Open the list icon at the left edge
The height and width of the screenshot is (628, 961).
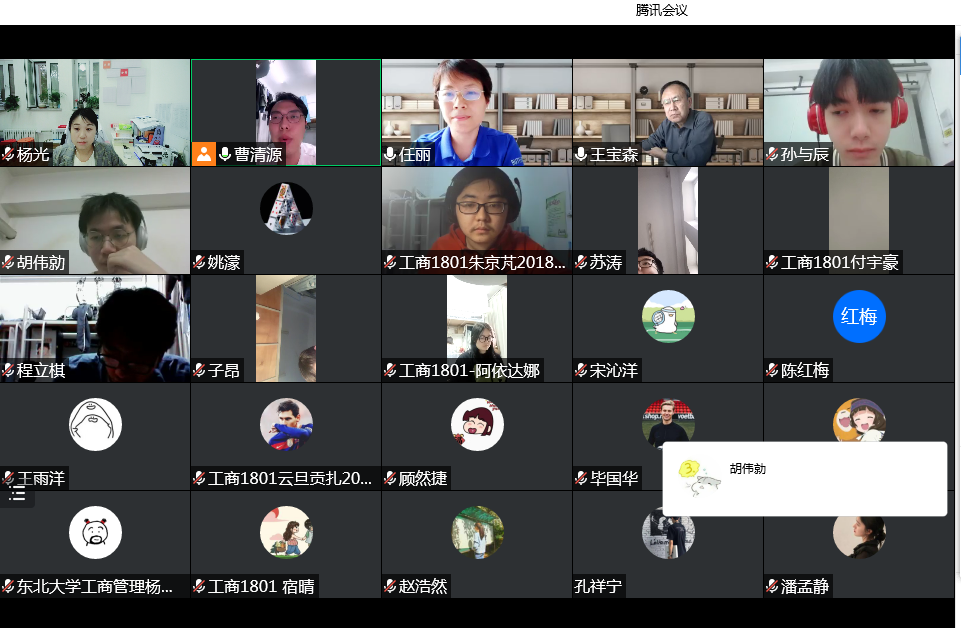point(17,493)
